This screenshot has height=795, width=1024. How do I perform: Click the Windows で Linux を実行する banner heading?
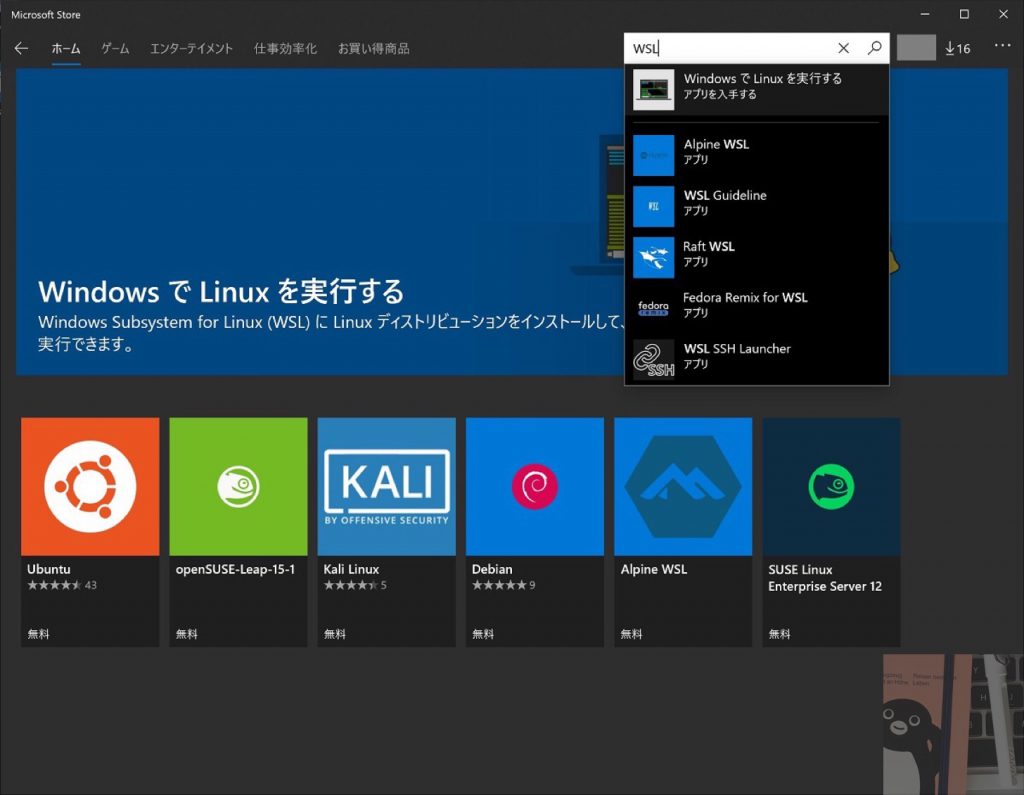click(221, 291)
